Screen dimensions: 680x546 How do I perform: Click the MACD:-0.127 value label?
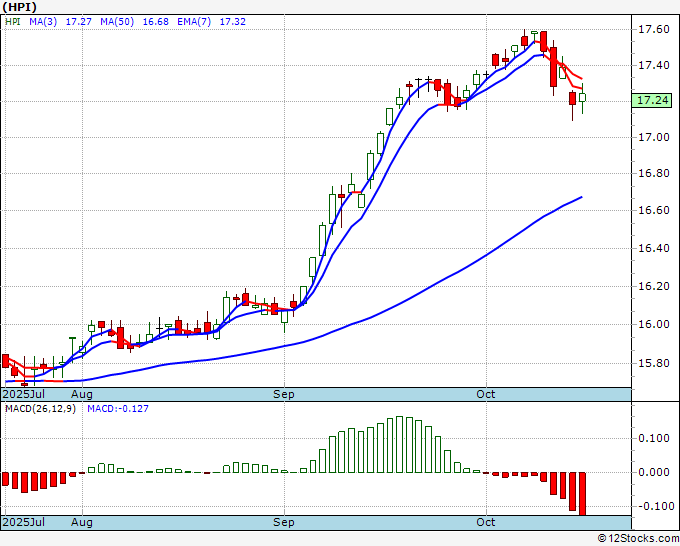118,409
